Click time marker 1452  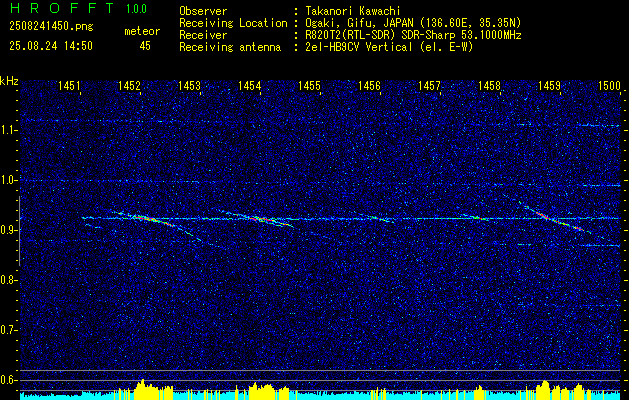(x=129, y=85)
